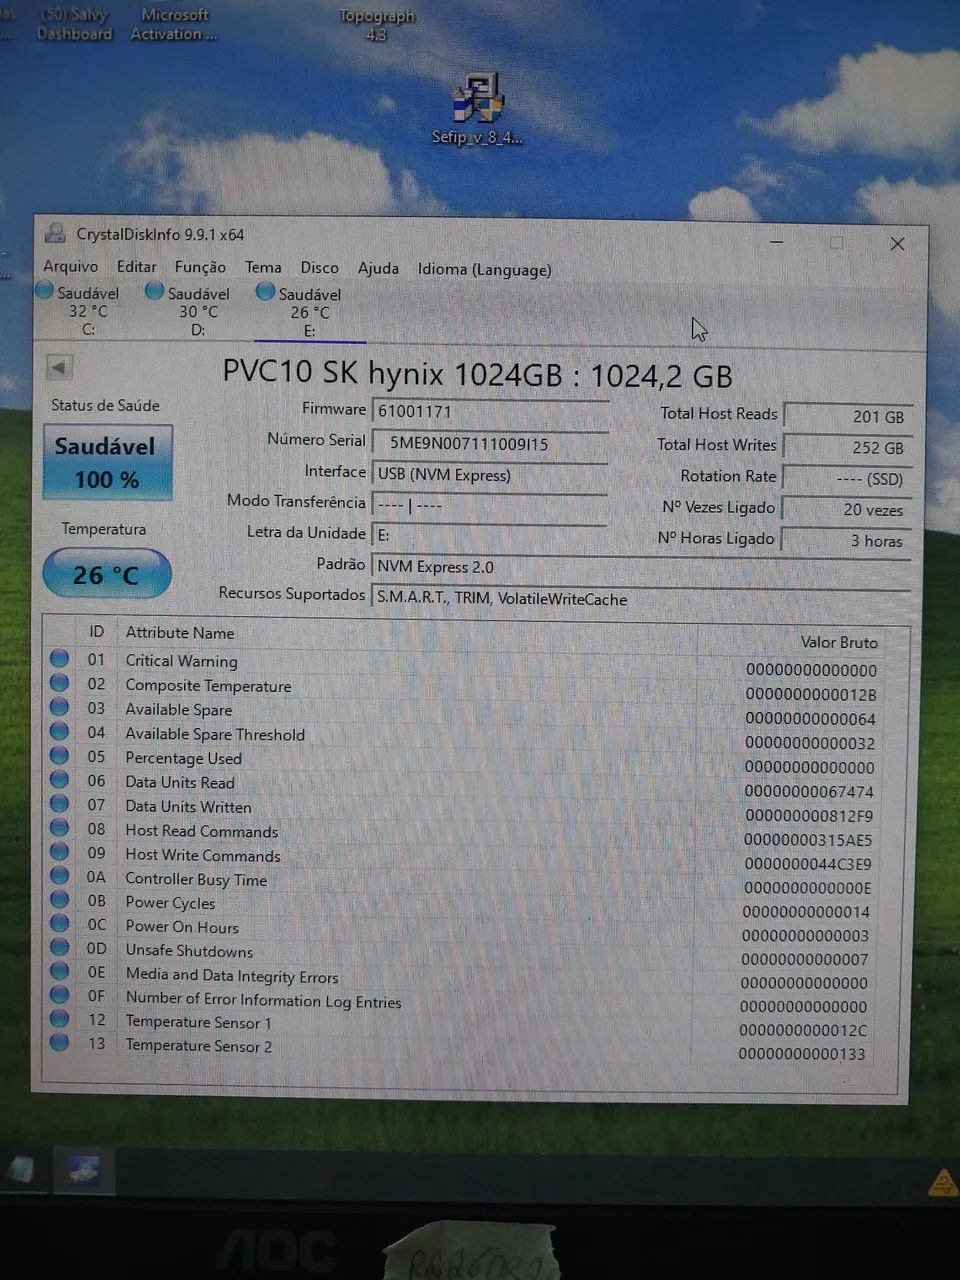960x1280 pixels.
Task: Click raw value 000000000812F9 of Data Units Written
Action: coord(809,815)
